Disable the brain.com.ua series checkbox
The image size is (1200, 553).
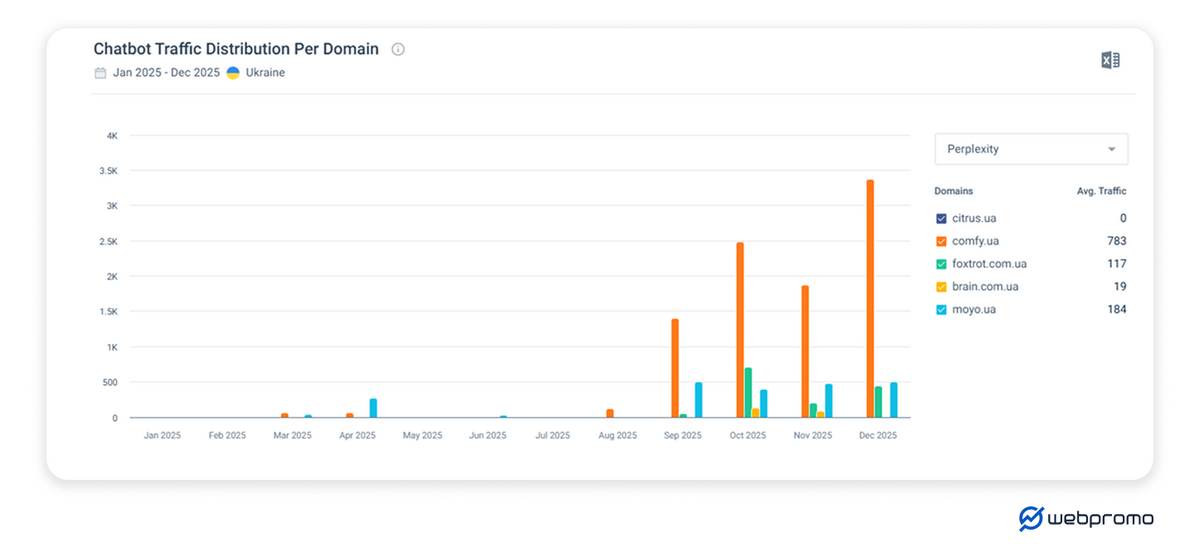(x=941, y=287)
